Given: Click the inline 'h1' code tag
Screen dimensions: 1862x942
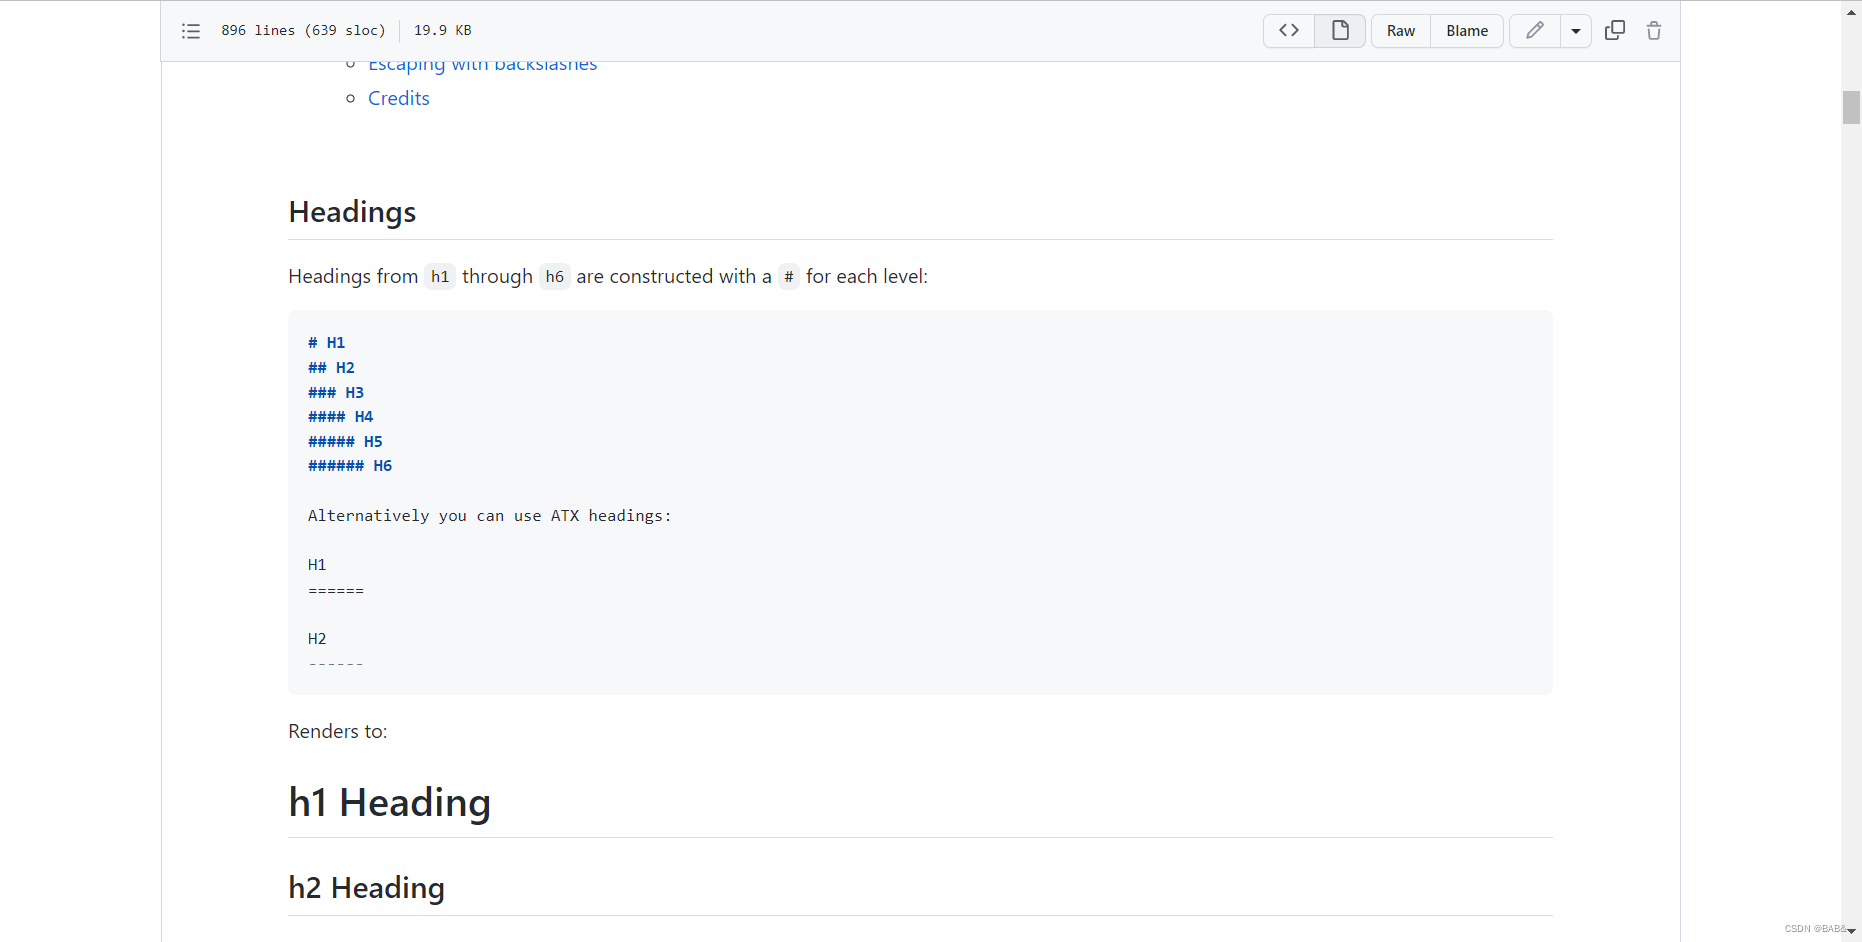Looking at the screenshot, I should coord(440,277).
